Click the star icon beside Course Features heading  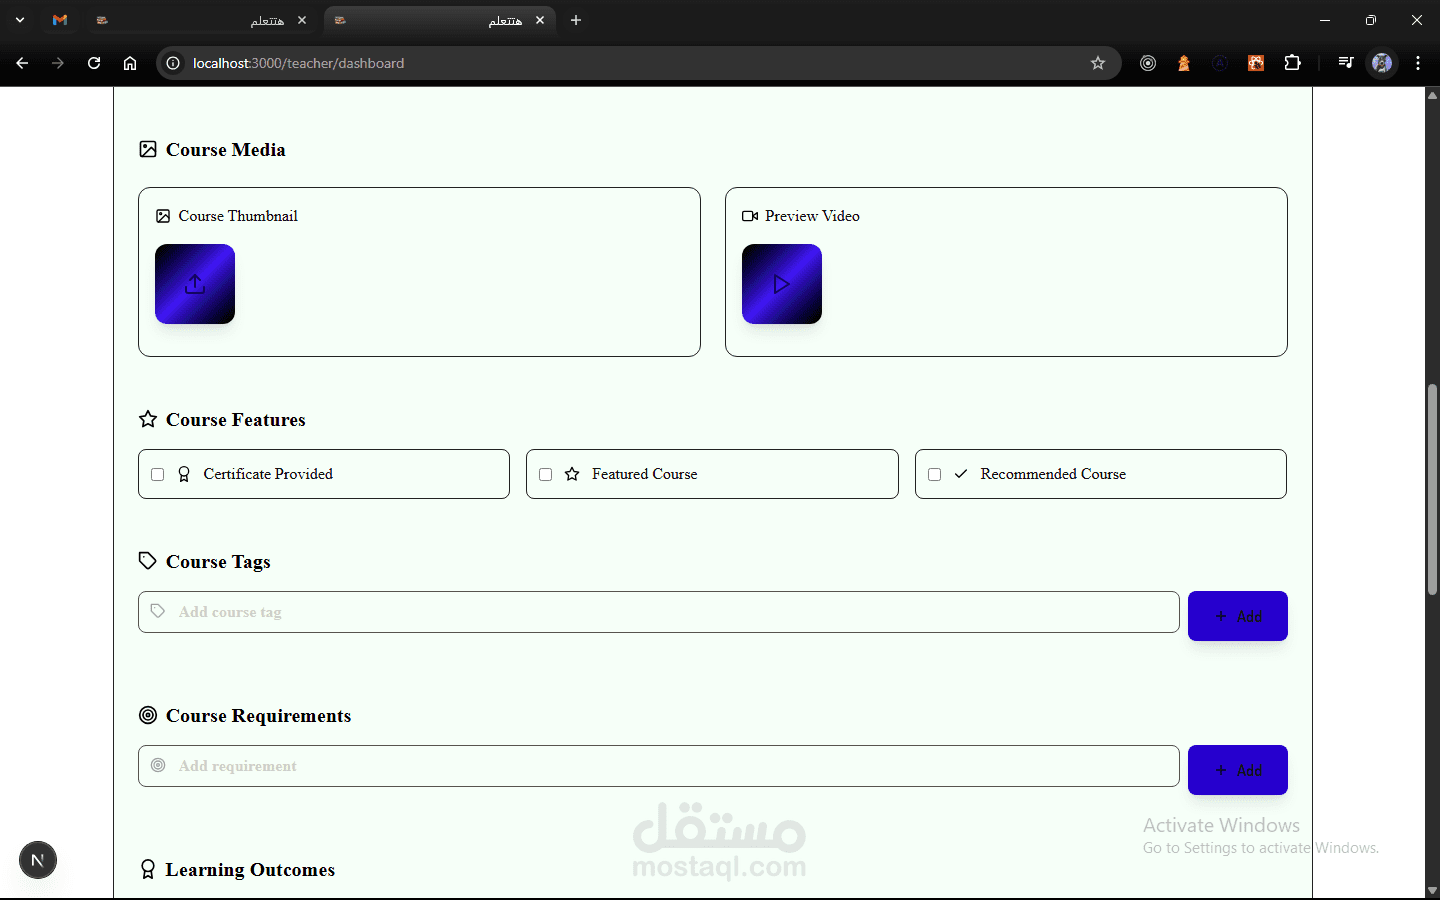coord(148,419)
